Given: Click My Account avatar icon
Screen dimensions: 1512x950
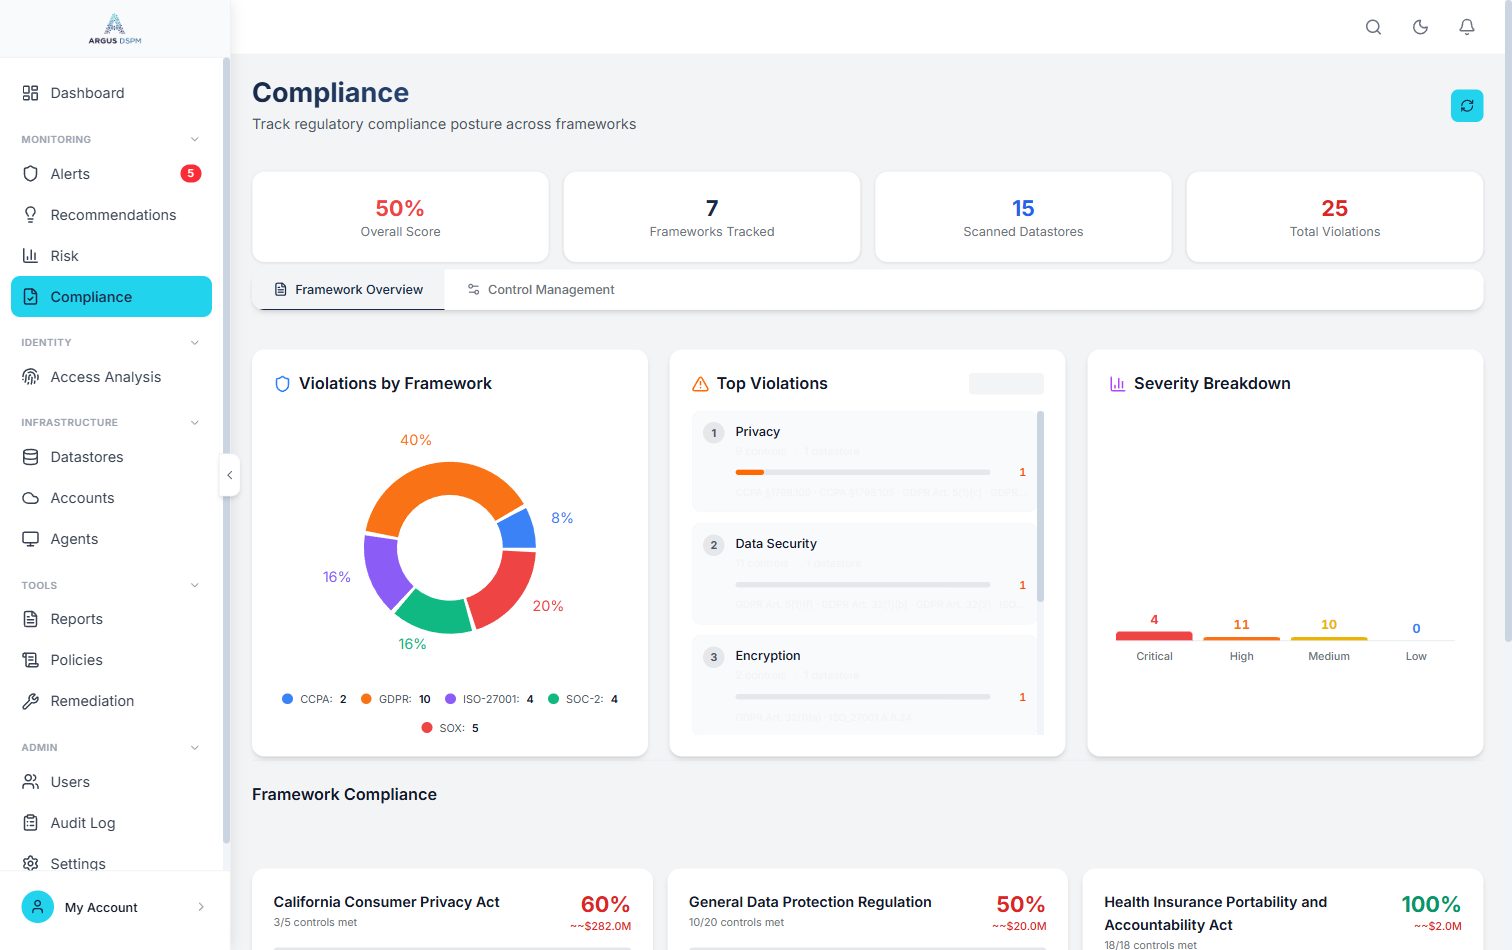Looking at the screenshot, I should [x=38, y=907].
